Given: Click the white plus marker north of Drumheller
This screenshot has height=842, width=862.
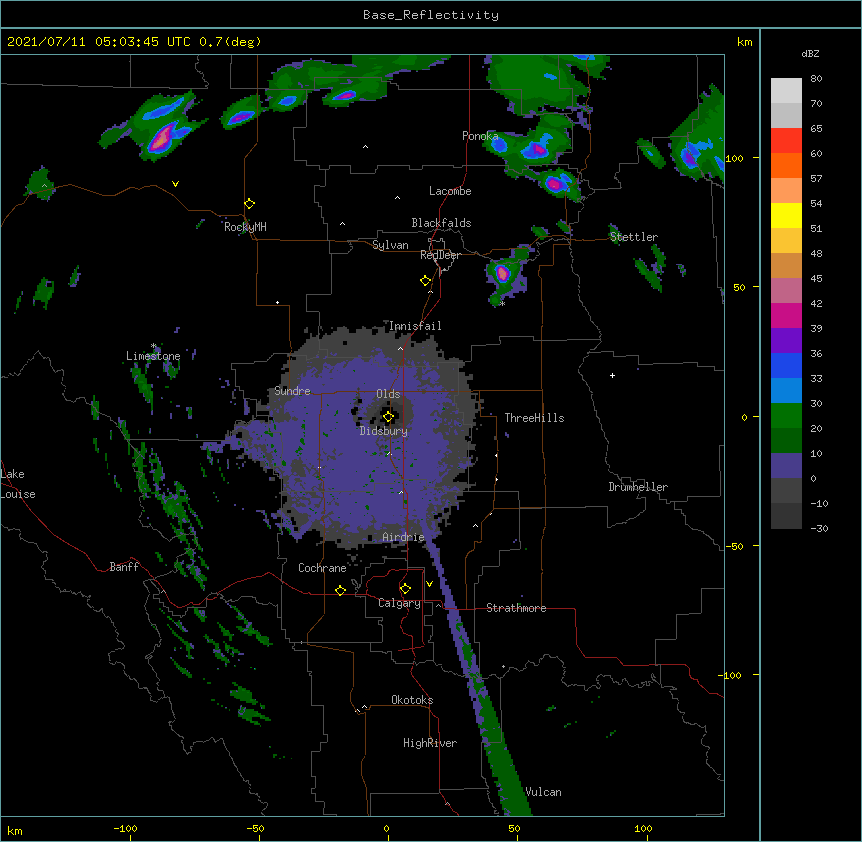Looking at the screenshot, I should [x=612, y=375].
